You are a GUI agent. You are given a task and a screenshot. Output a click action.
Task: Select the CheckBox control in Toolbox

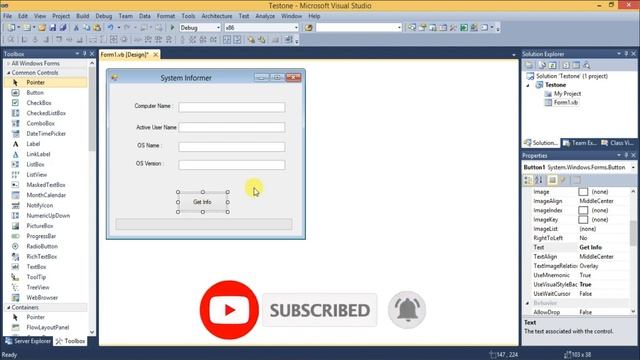pyautogui.click(x=39, y=103)
